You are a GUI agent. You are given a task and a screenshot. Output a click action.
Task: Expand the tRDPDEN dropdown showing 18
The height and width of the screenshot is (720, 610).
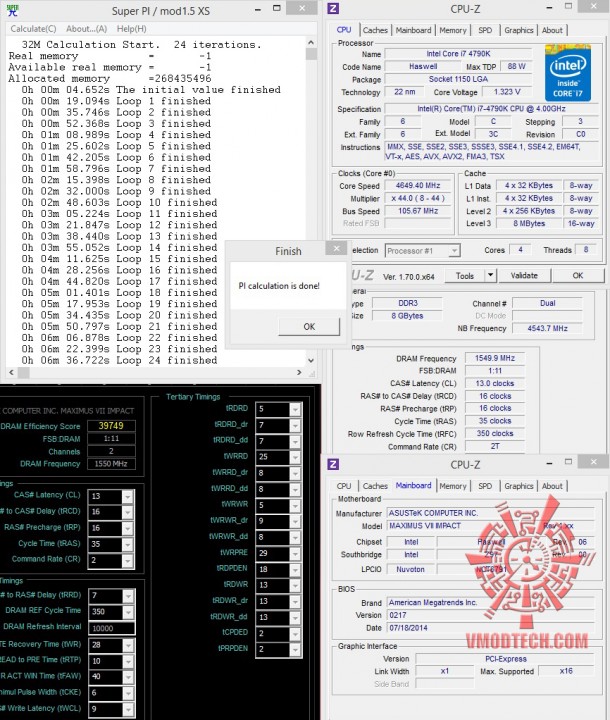[295, 569]
